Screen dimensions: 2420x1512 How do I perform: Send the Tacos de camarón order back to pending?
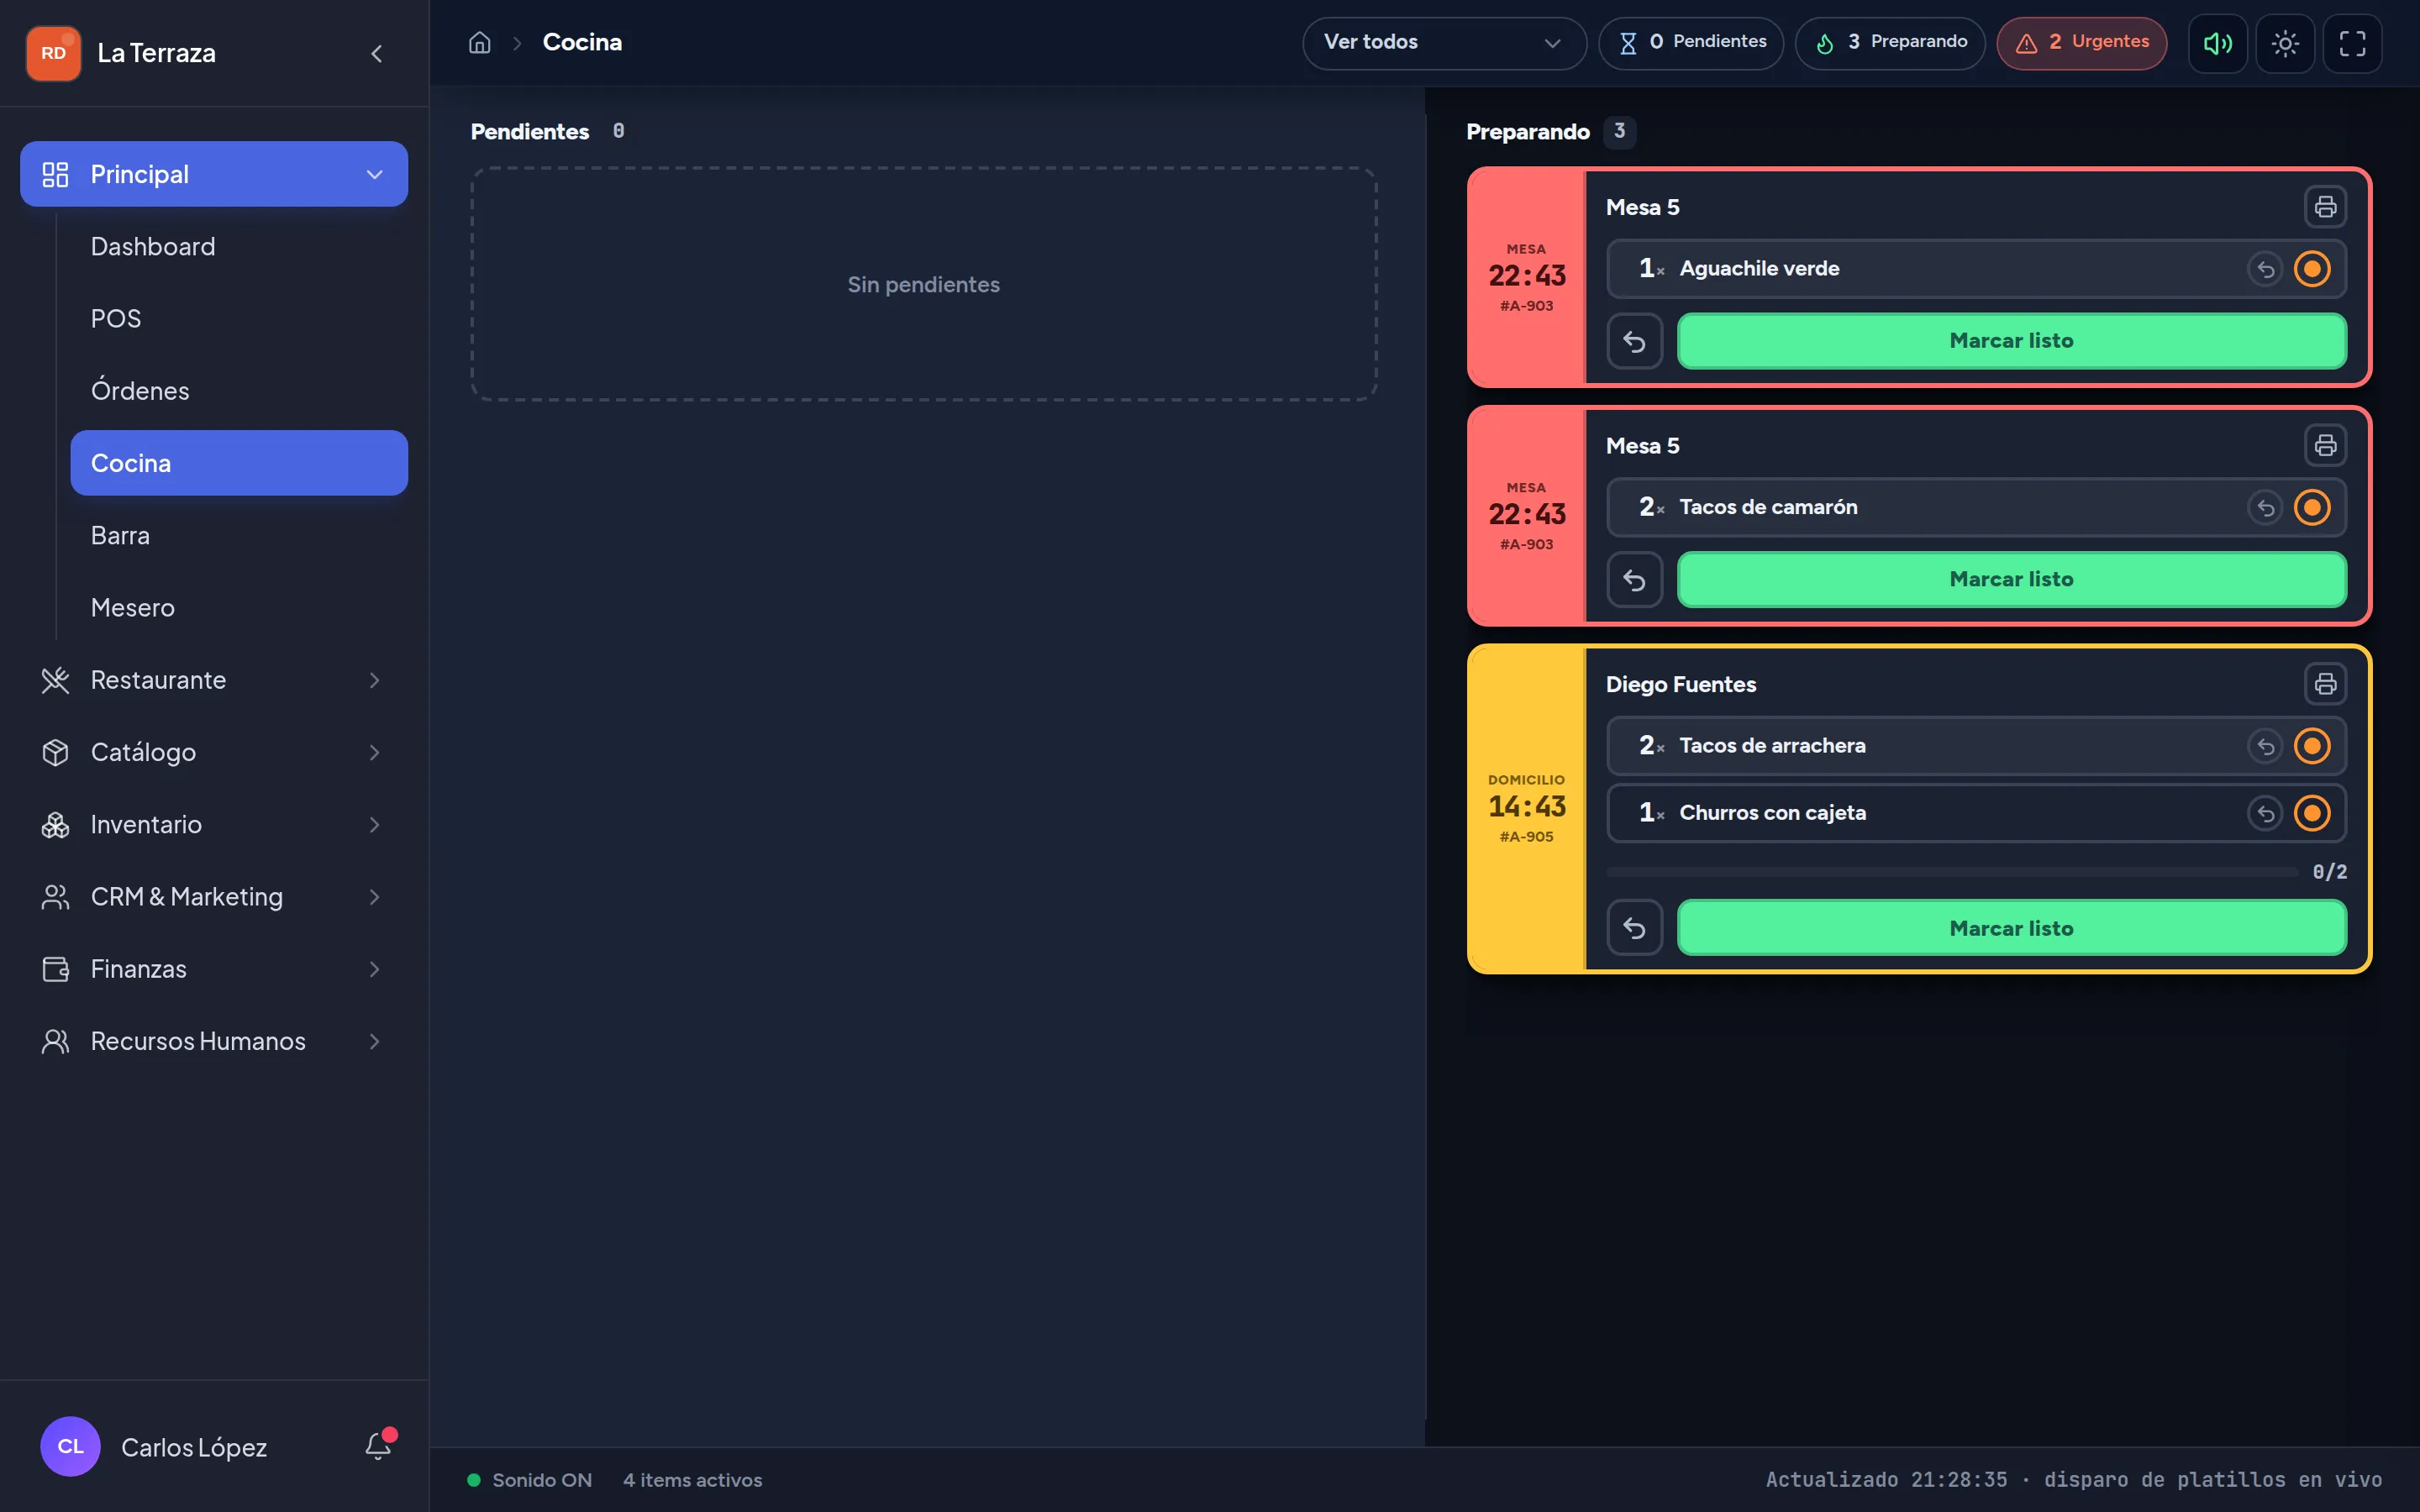pyautogui.click(x=1634, y=579)
